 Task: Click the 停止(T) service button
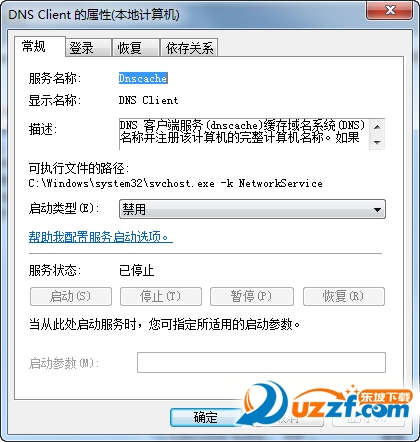pos(161,296)
